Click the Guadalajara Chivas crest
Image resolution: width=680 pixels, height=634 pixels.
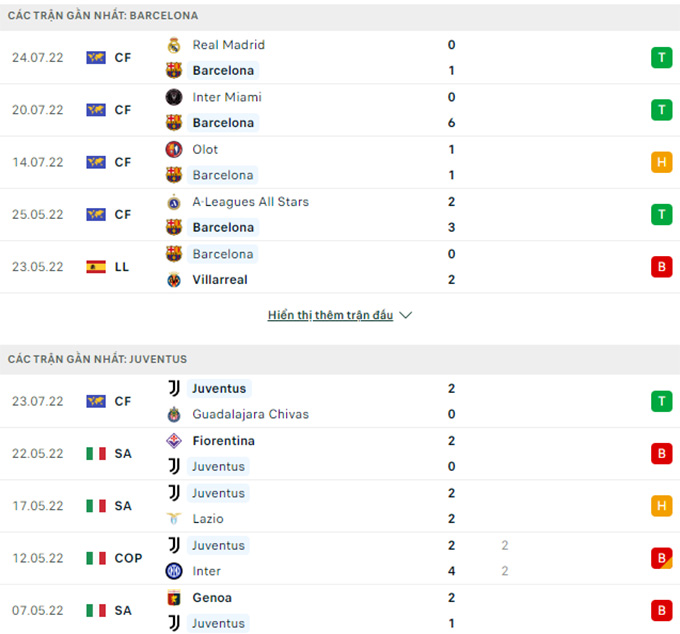[174, 415]
